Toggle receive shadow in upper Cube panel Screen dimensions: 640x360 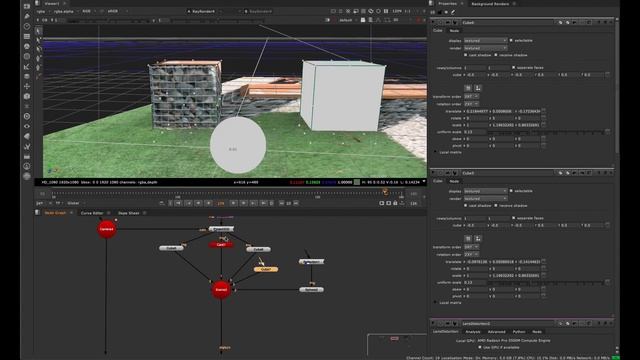(x=496, y=55)
